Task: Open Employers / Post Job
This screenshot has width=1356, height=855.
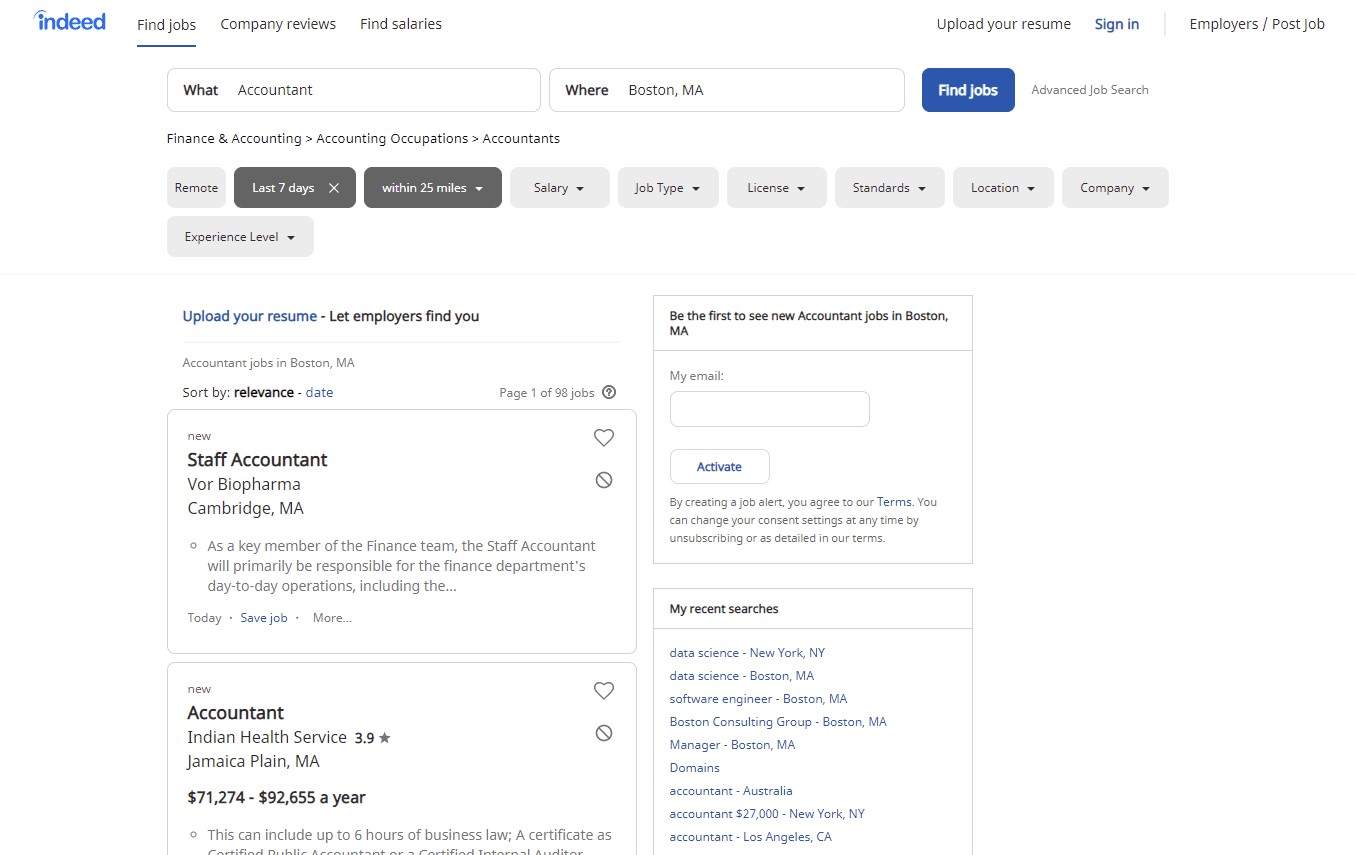Action: pyautogui.click(x=1257, y=24)
